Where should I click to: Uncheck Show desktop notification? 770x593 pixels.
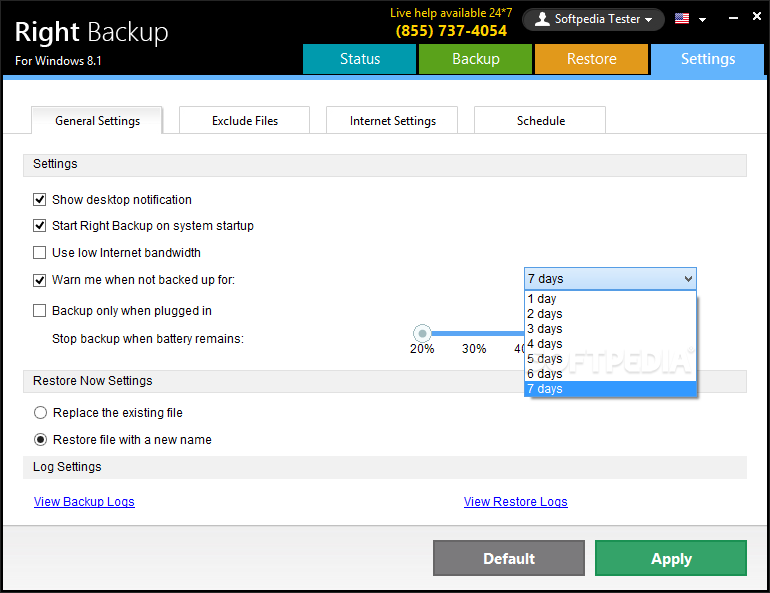coord(39,200)
